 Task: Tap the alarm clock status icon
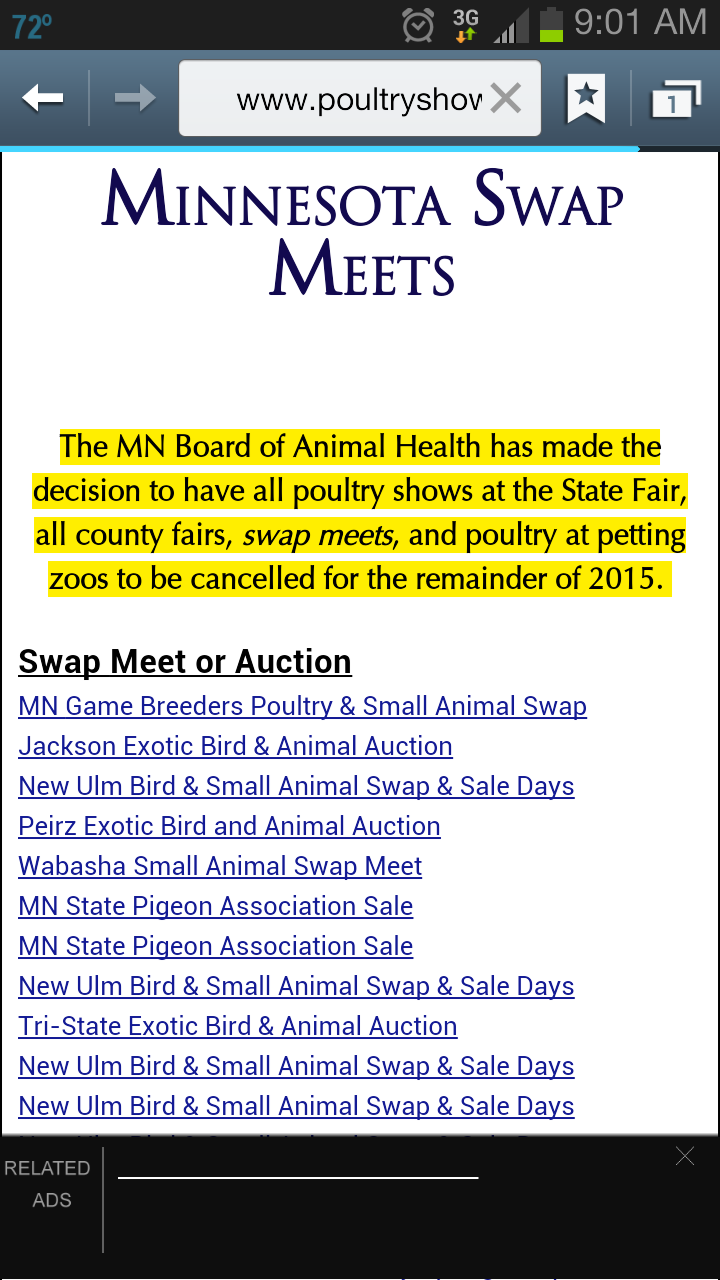(x=418, y=24)
